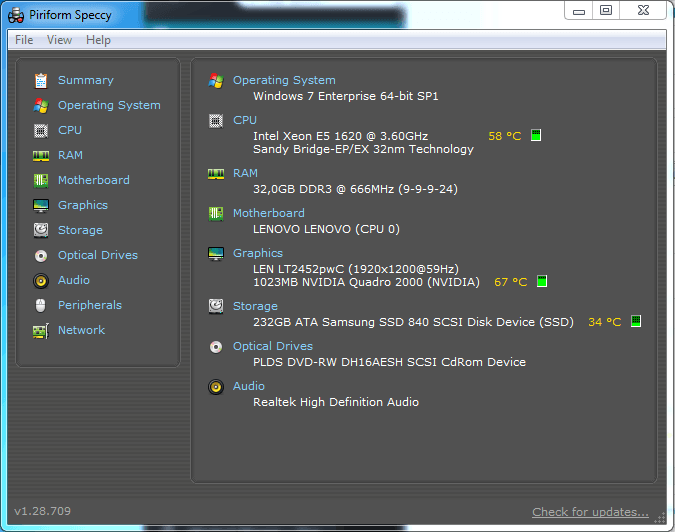The height and width of the screenshot is (532, 675).
Task: Open the Storage section heading link
Action: tap(255, 306)
